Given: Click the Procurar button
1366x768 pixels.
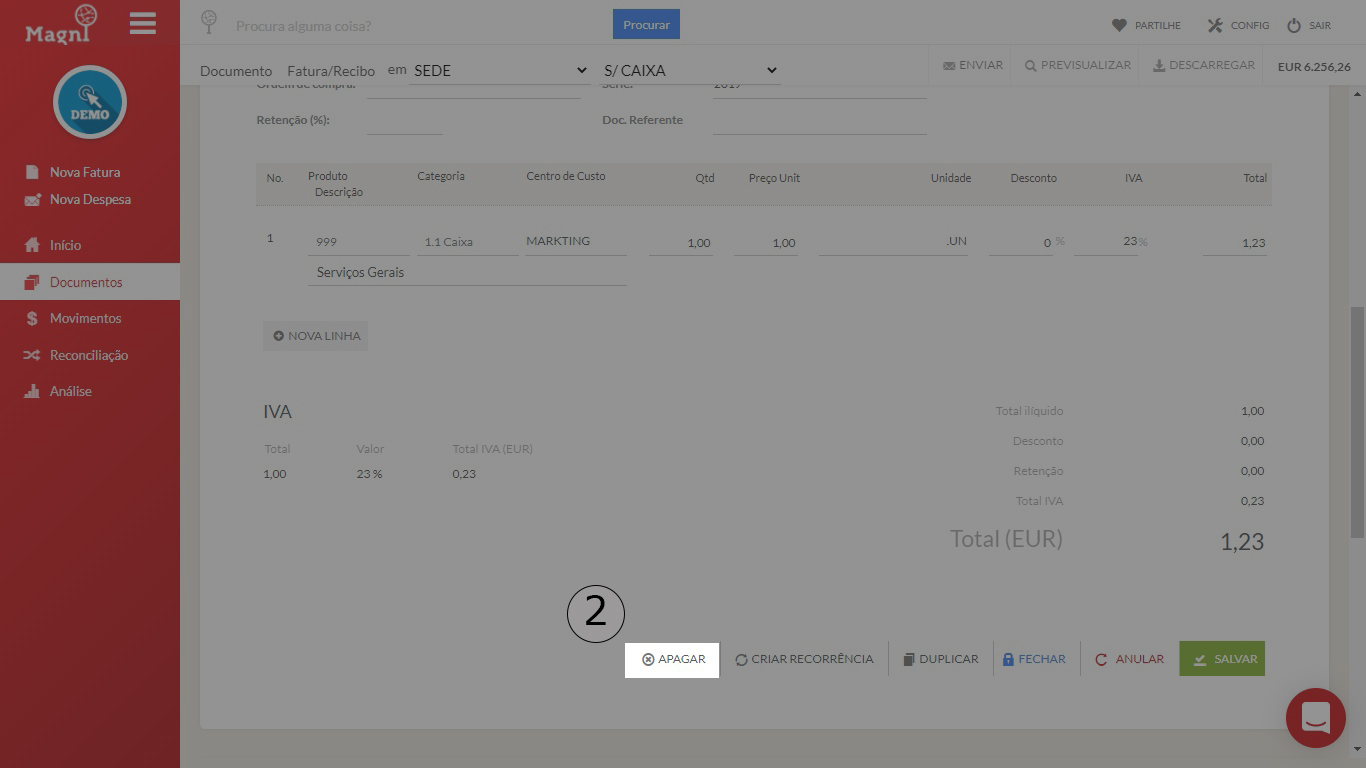Looking at the screenshot, I should click(x=646, y=25).
